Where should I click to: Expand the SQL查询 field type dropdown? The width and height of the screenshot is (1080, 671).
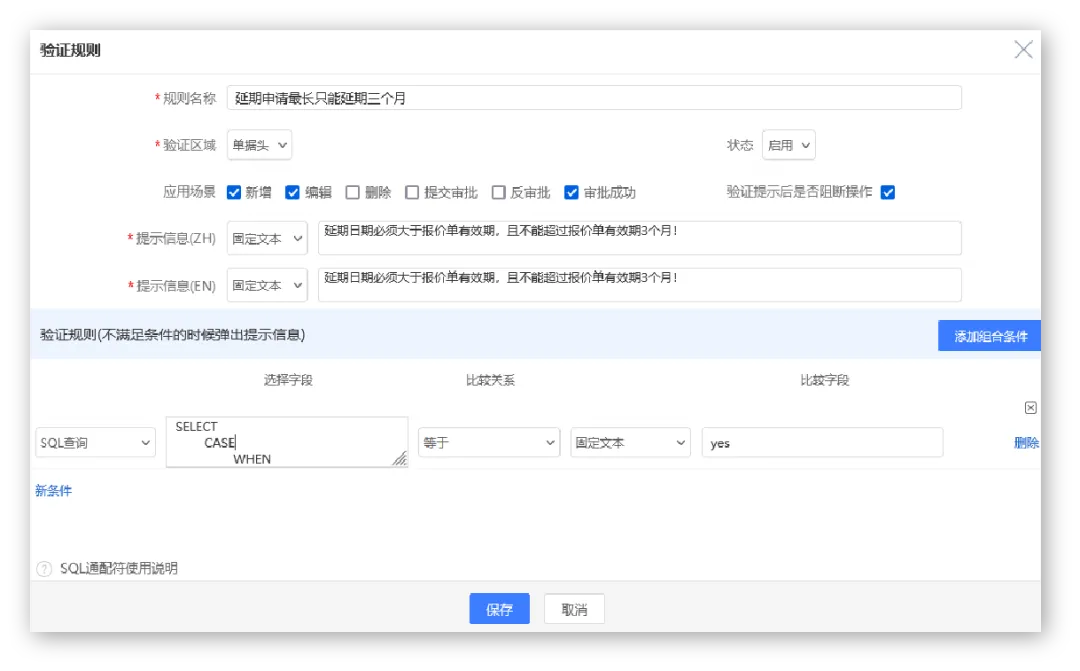click(x=95, y=443)
